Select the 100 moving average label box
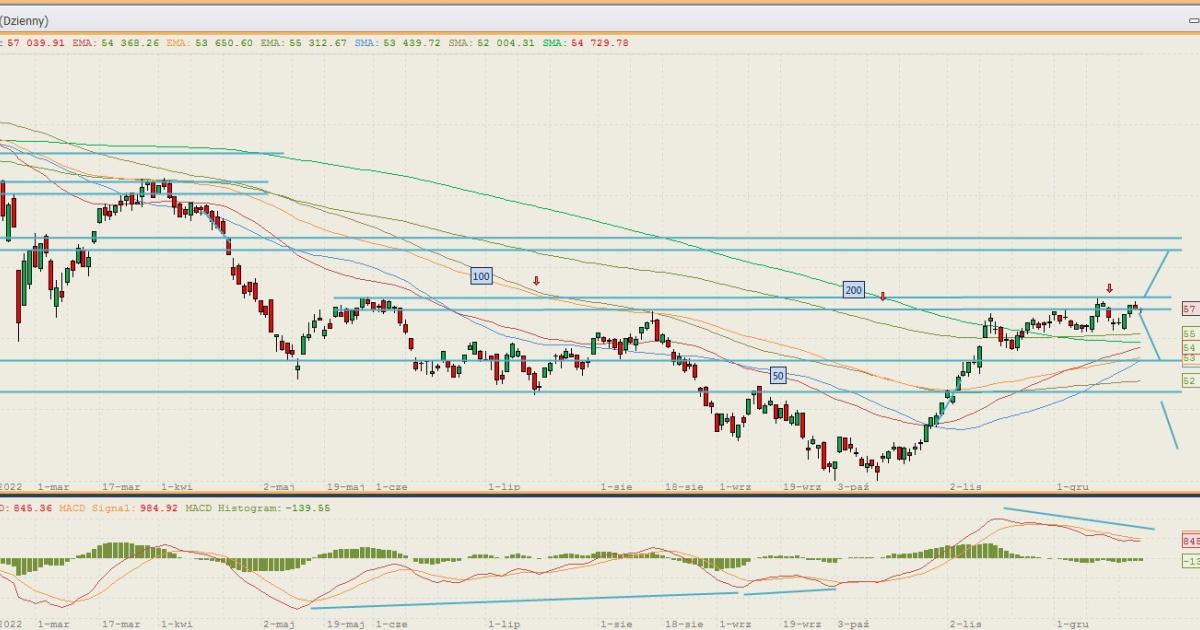Screen dimensions: 1200x630 (x=481, y=275)
